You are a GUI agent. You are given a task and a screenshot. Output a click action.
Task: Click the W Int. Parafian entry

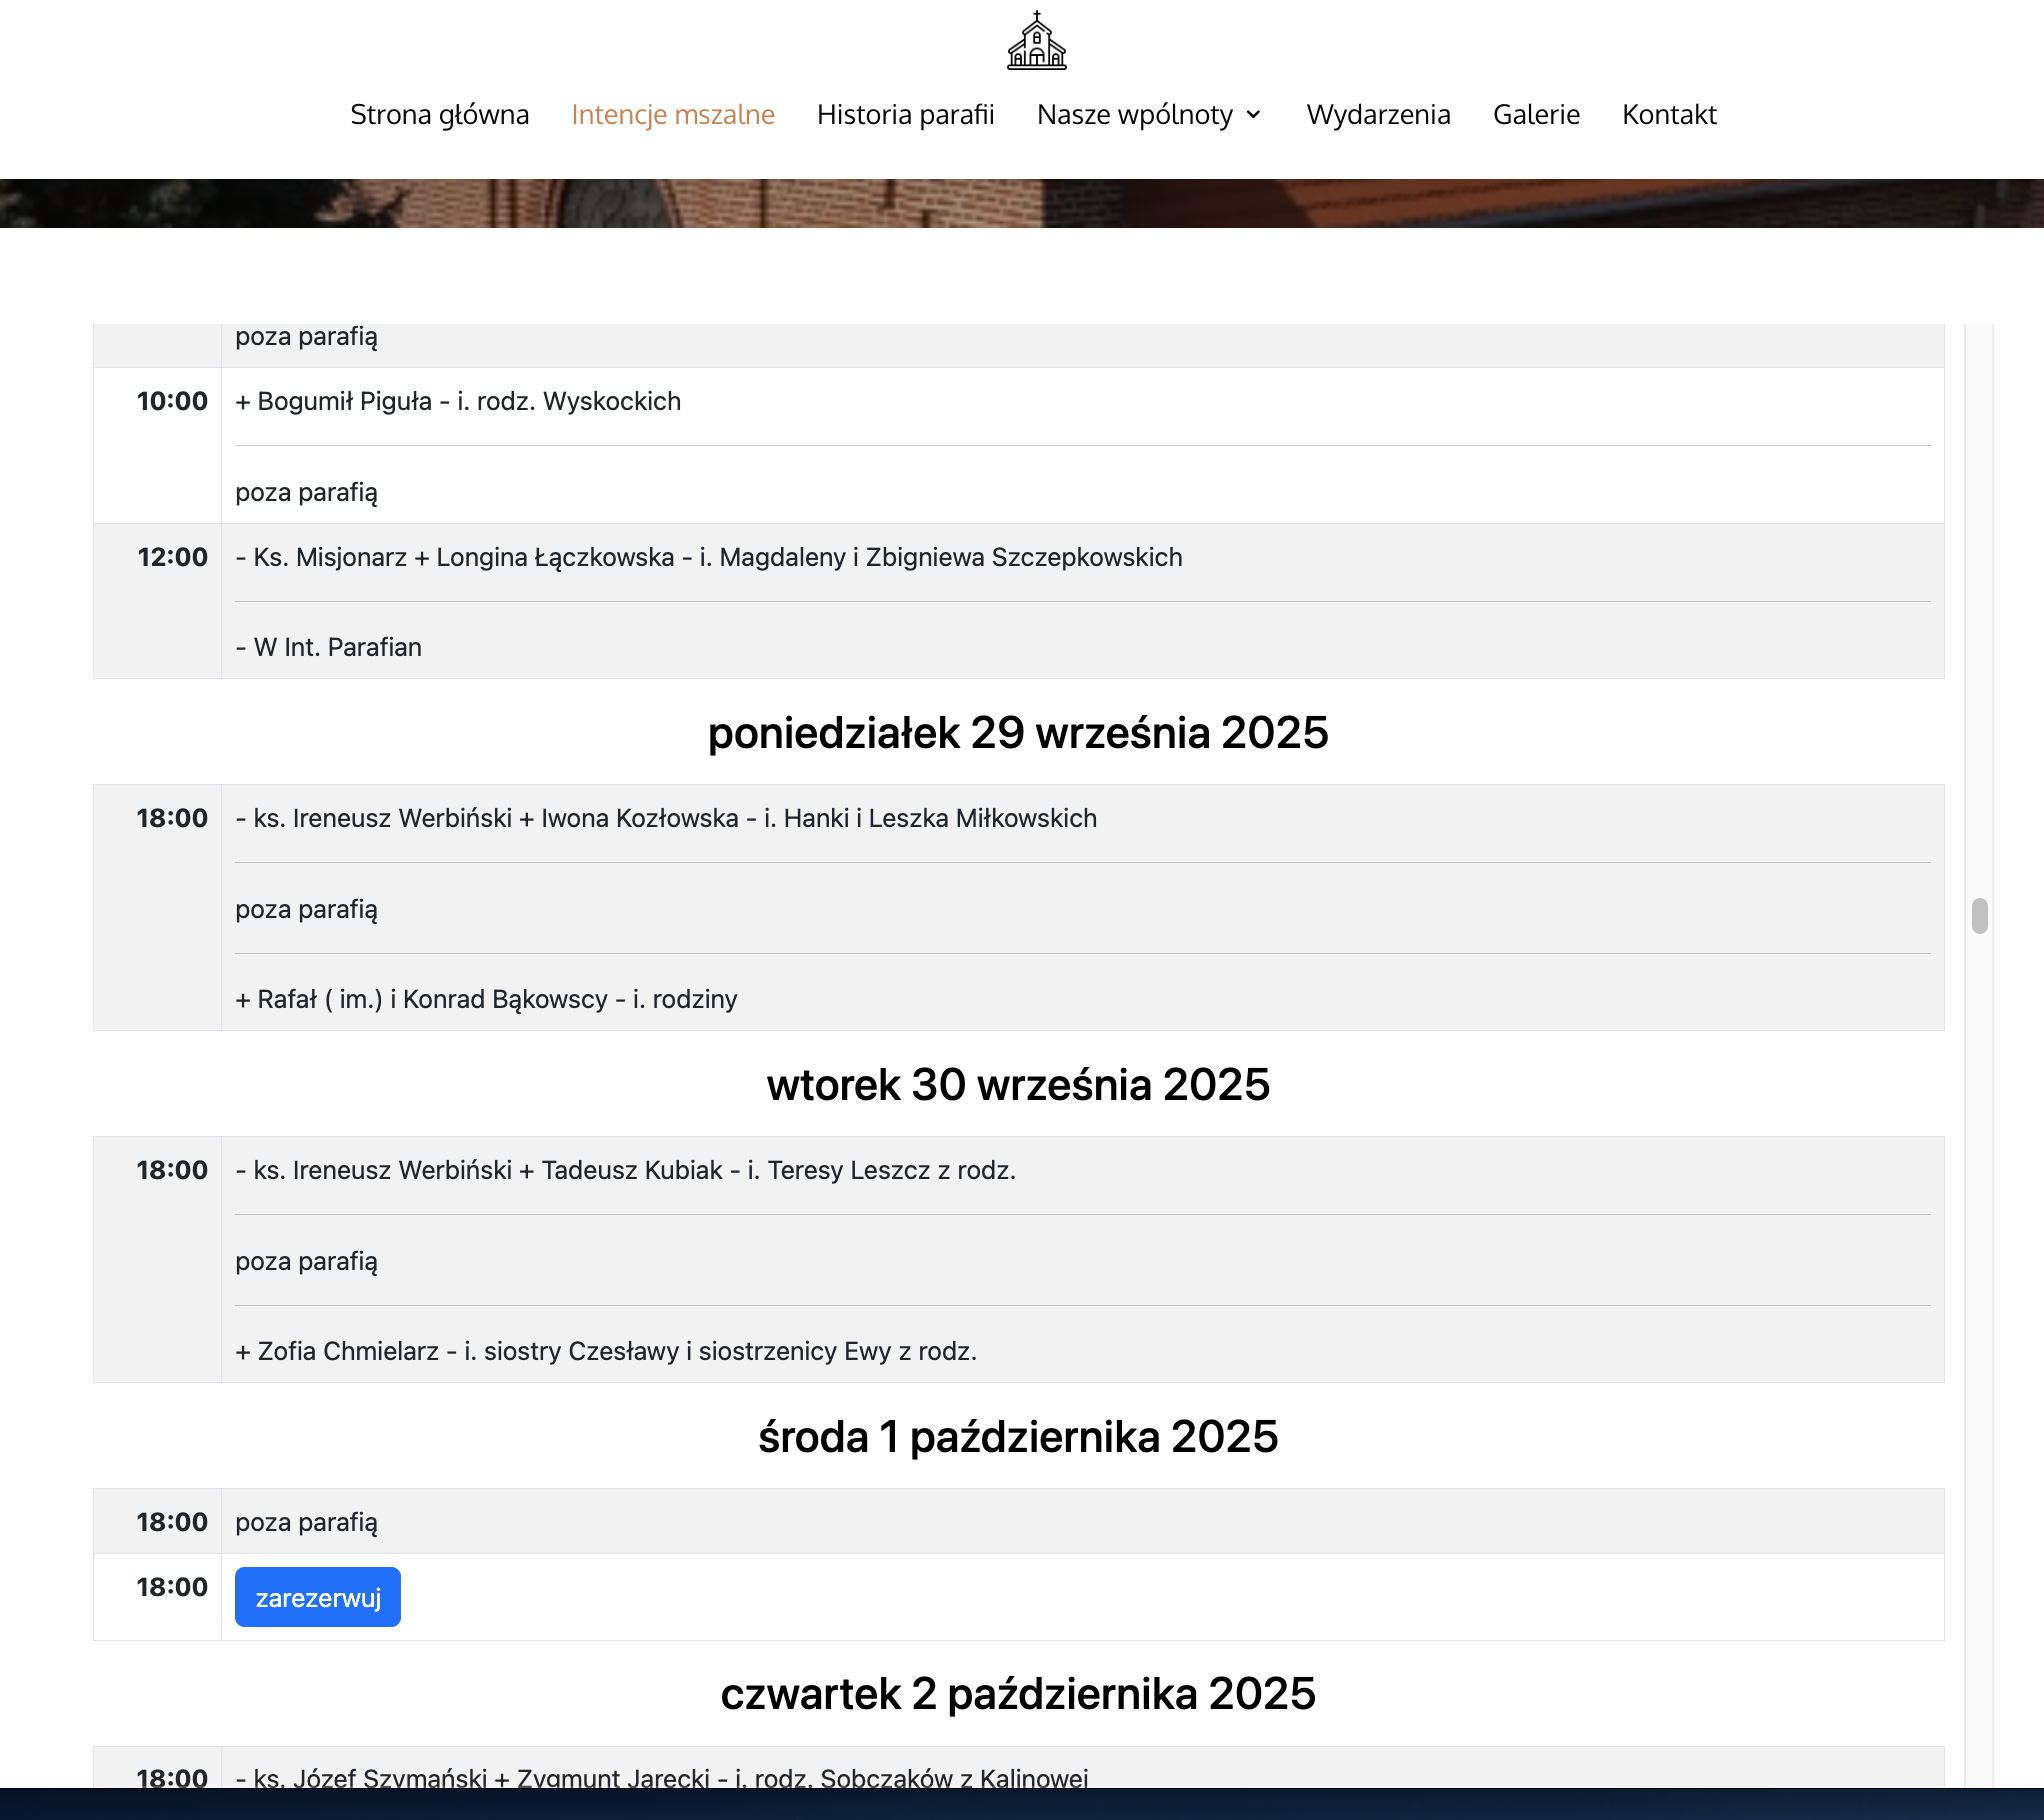click(x=329, y=648)
